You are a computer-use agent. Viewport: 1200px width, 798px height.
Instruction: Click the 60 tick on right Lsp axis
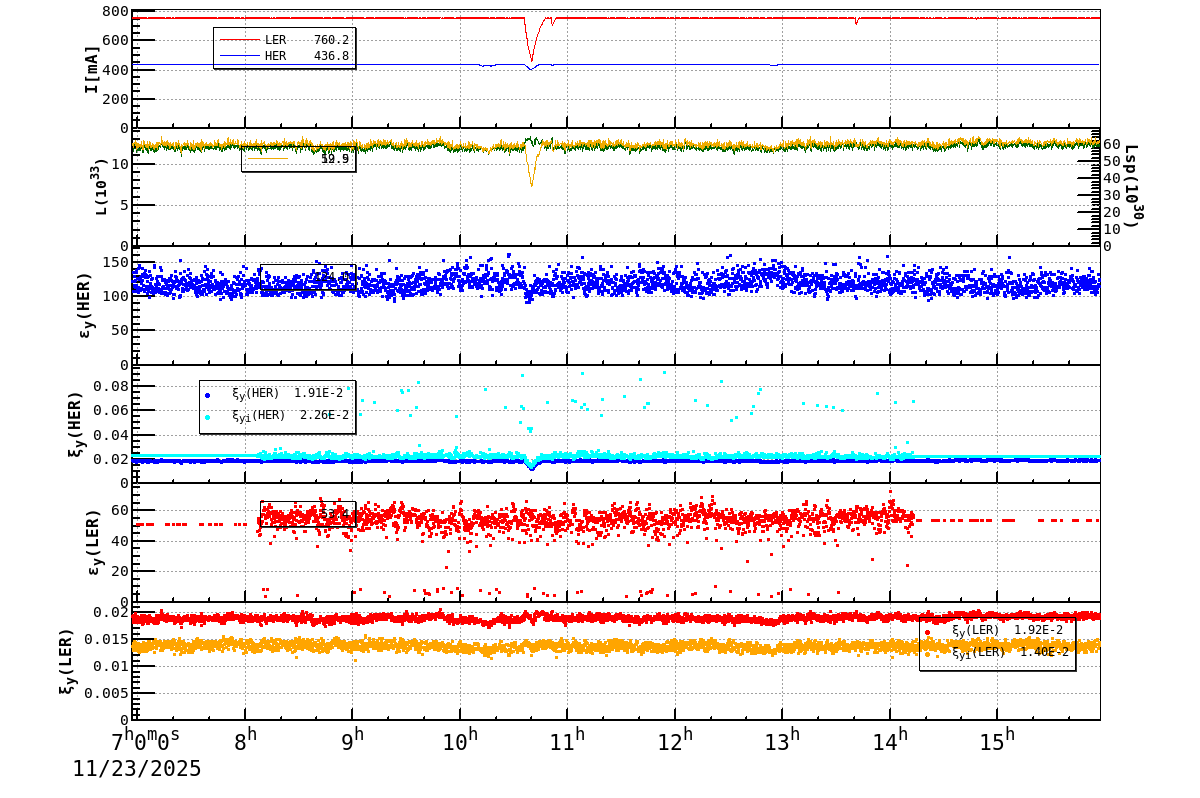(x=1112, y=144)
